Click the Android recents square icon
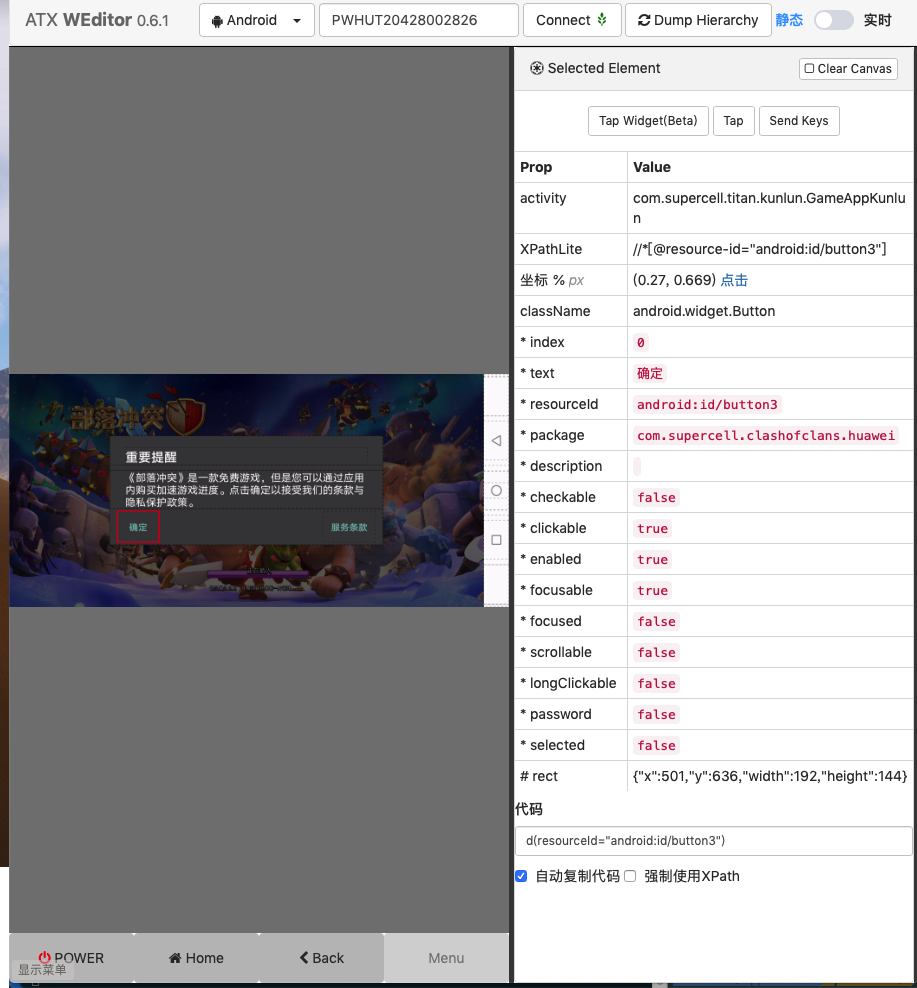Viewport: 917px width, 988px height. point(497,540)
